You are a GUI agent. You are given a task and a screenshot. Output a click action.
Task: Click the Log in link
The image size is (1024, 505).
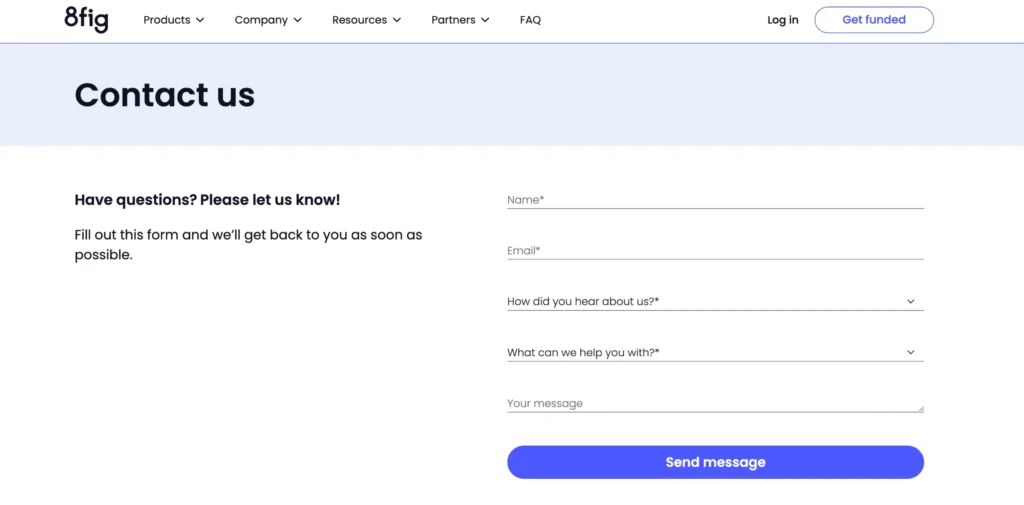783,20
